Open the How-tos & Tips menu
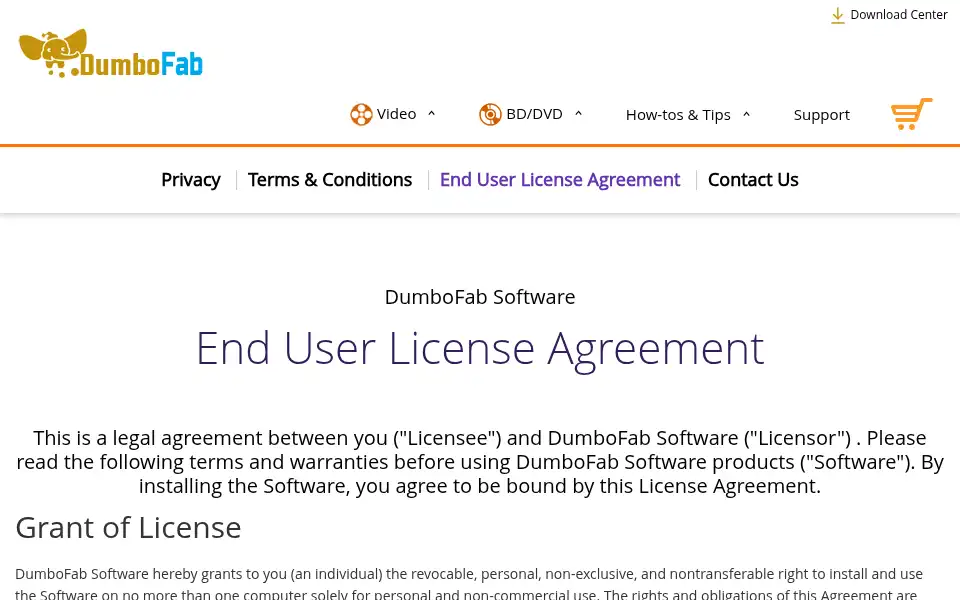The width and height of the screenshot is (960, 600). click(678, 115)
